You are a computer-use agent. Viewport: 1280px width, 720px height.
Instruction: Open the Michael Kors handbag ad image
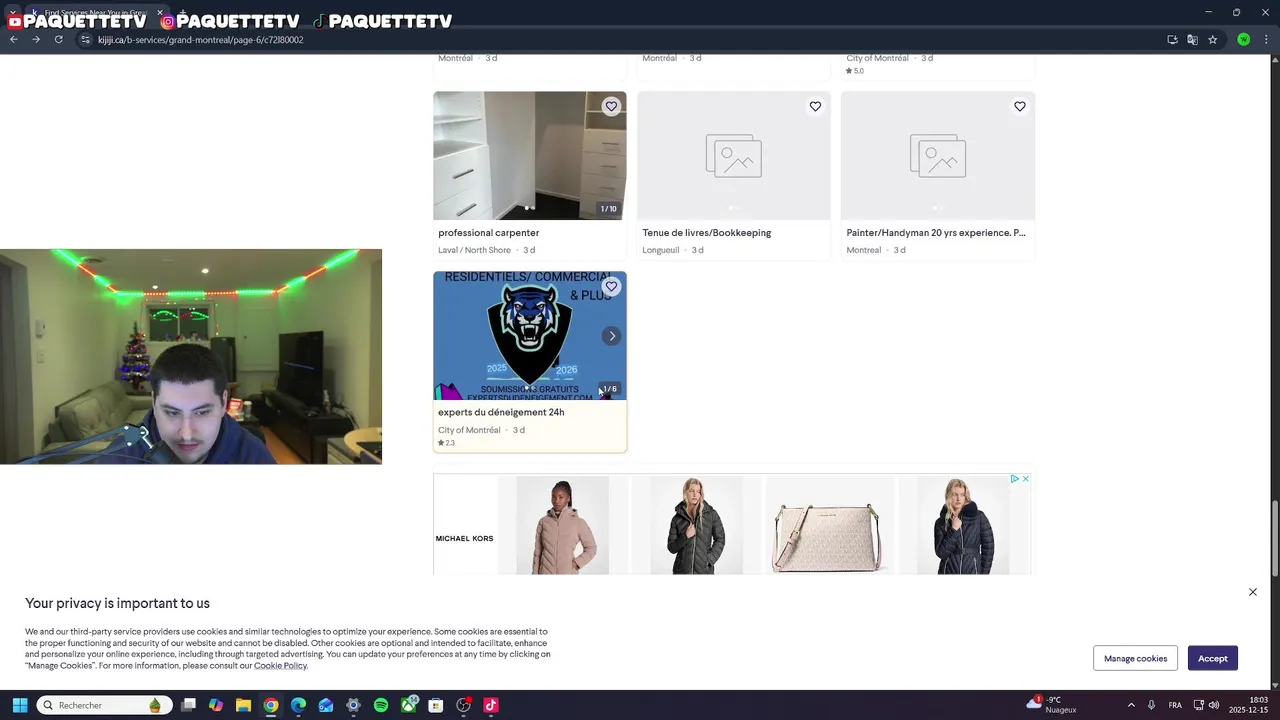(x=829, y=525)
